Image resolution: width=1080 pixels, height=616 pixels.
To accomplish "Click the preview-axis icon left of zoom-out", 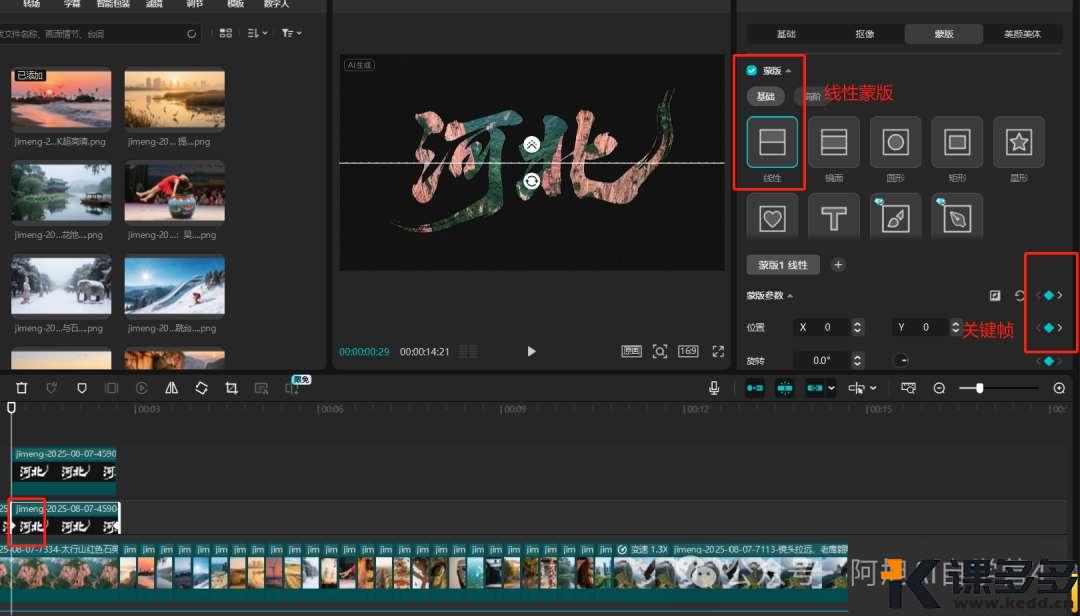I will (x=908, y=388).
